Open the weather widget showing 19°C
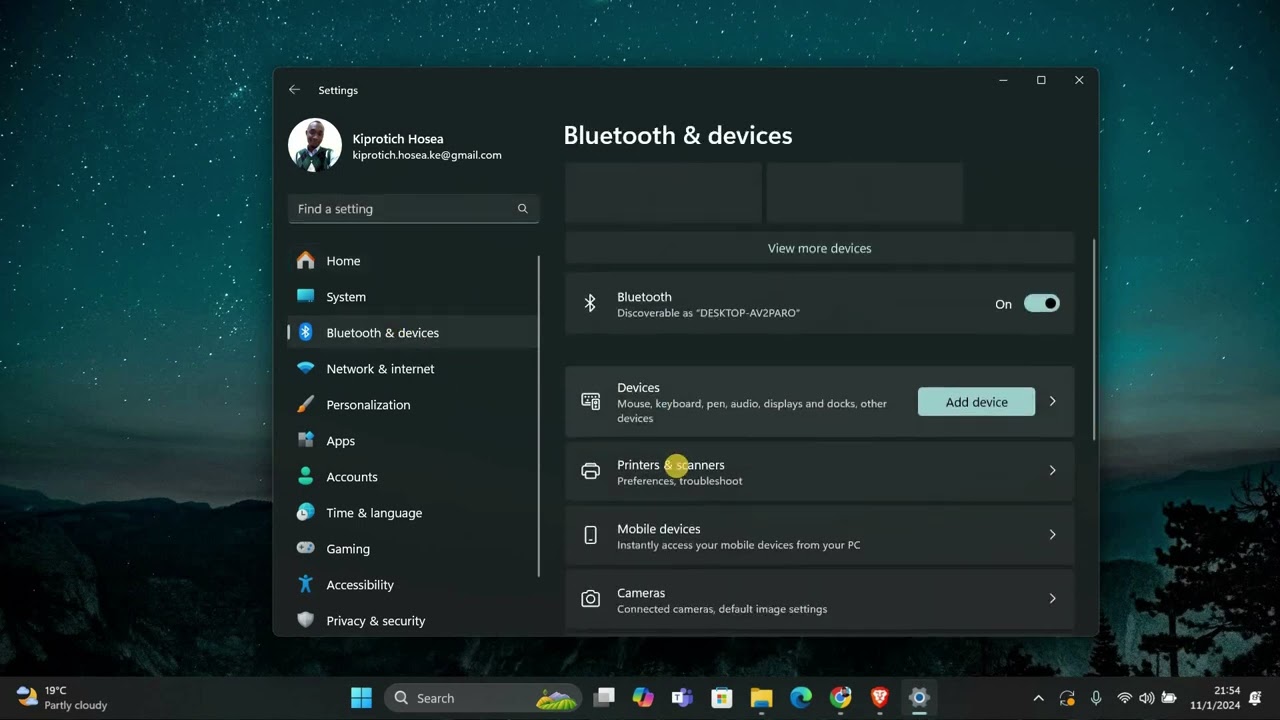This screenshot has height=720, width=1280. [62, 698]
